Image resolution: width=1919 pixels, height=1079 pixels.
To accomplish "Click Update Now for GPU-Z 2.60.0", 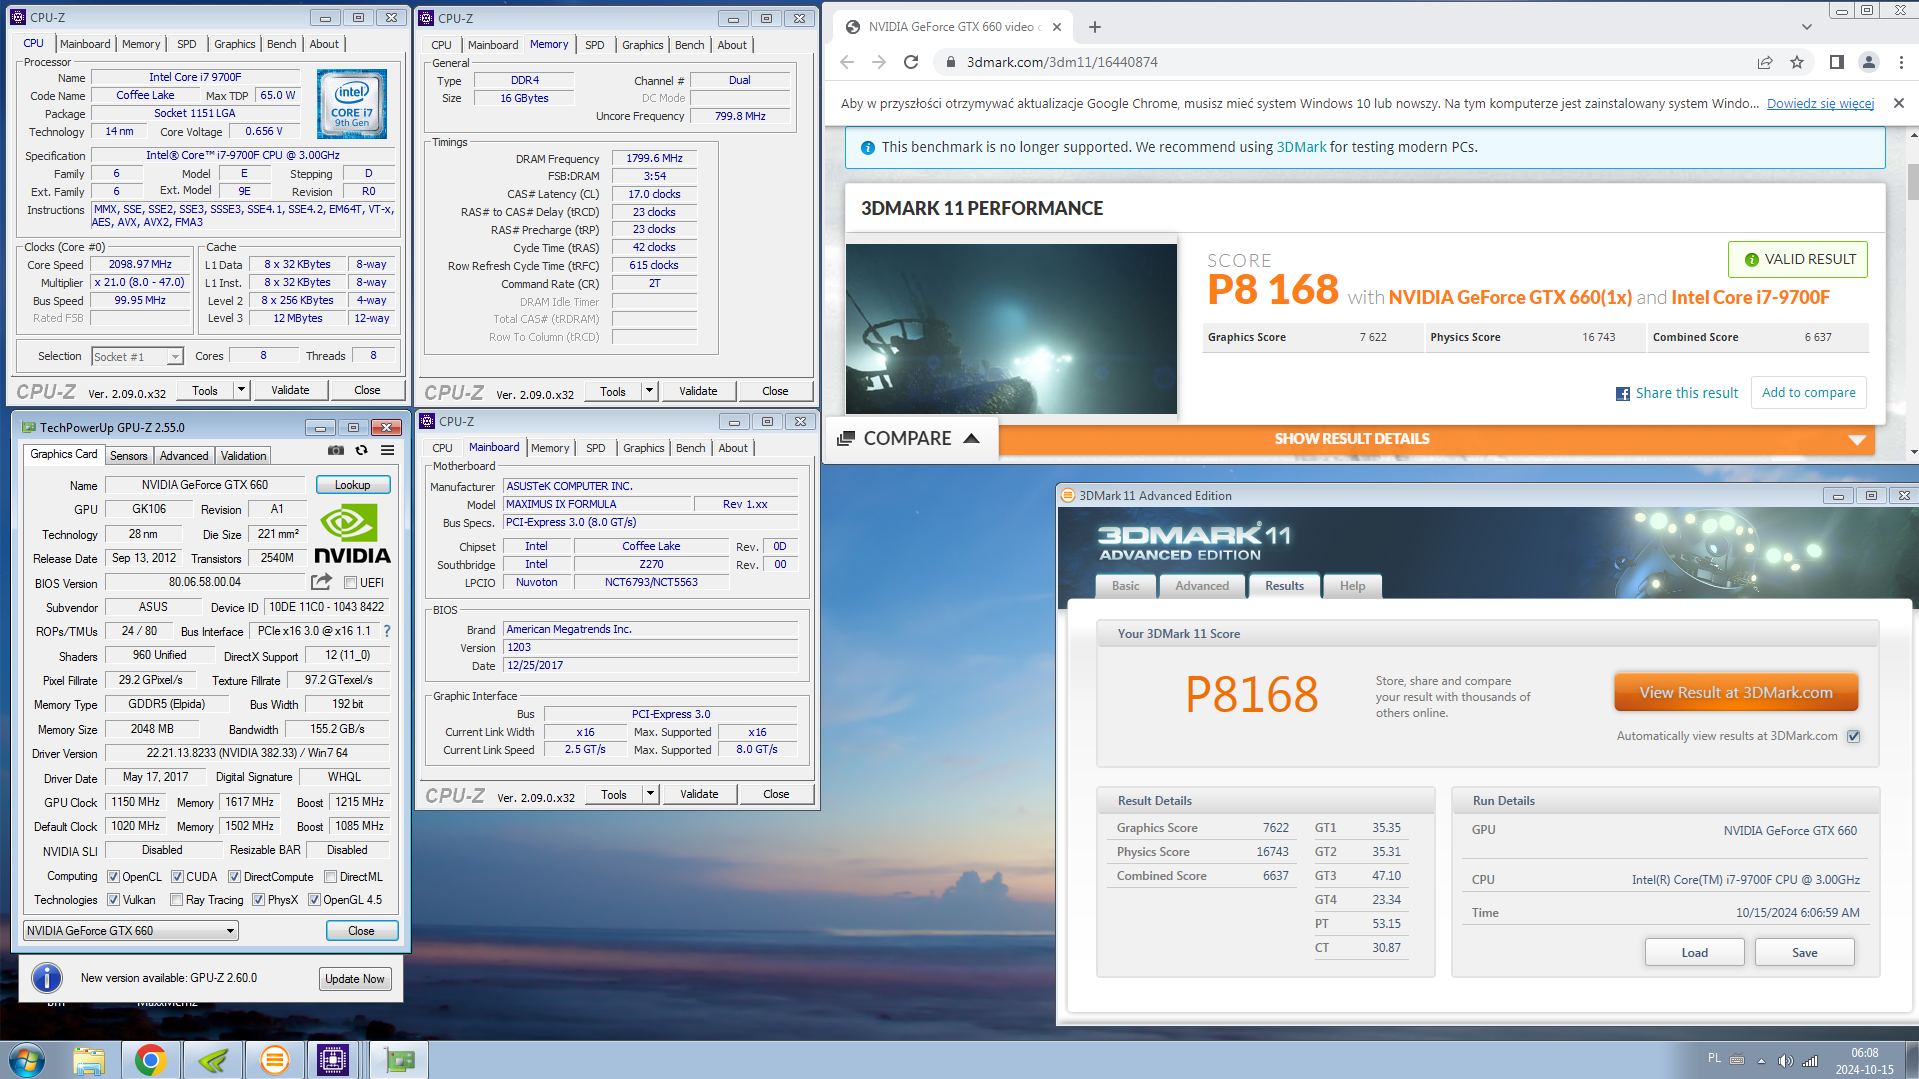I will tap(355, 979).
